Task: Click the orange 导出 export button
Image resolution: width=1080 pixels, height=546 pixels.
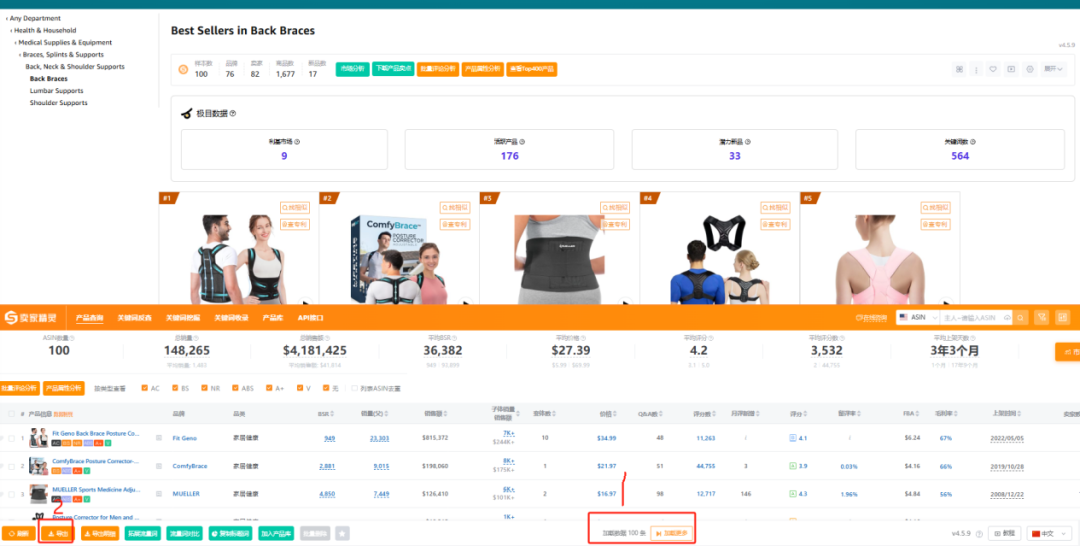Action: [58, 534]
